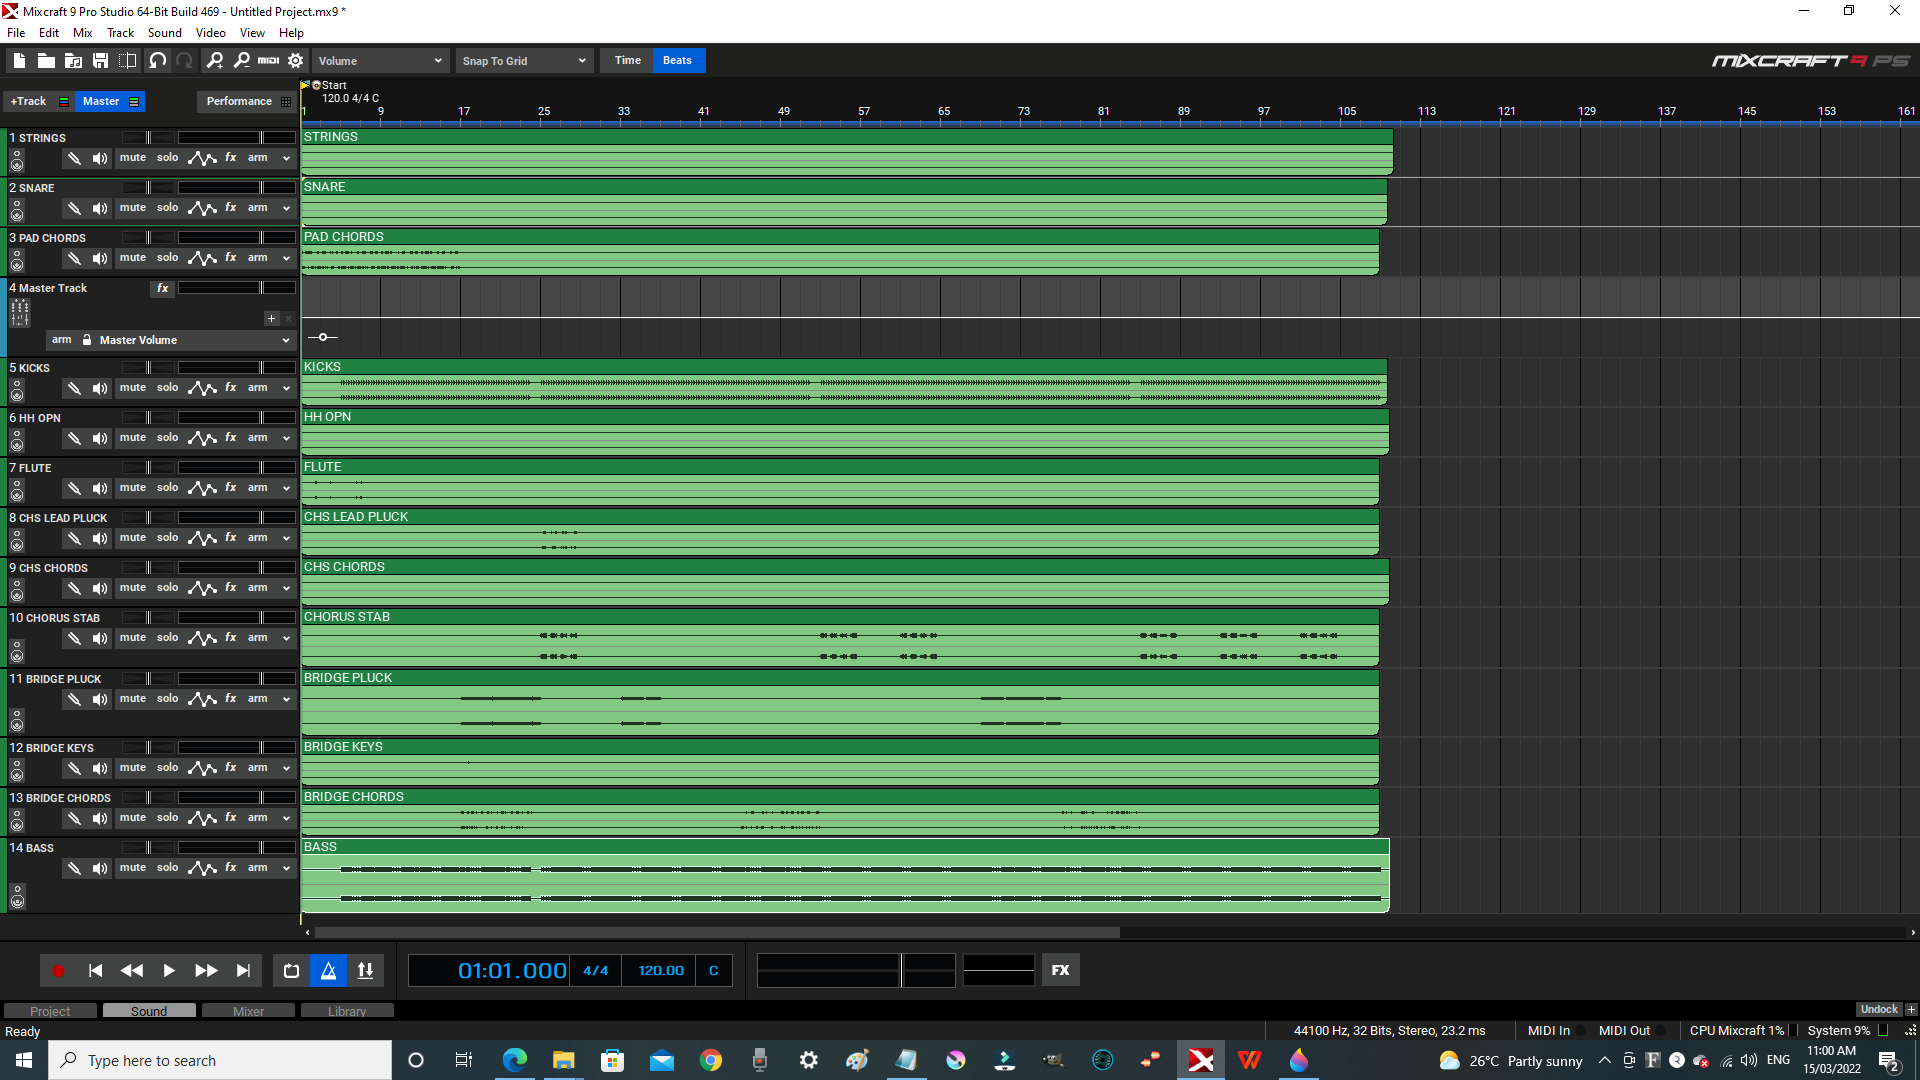Click the undo arrow icon
The height and width of the screenshot is (1080, 1920).
pyautogui.click(x=157, y=61)
